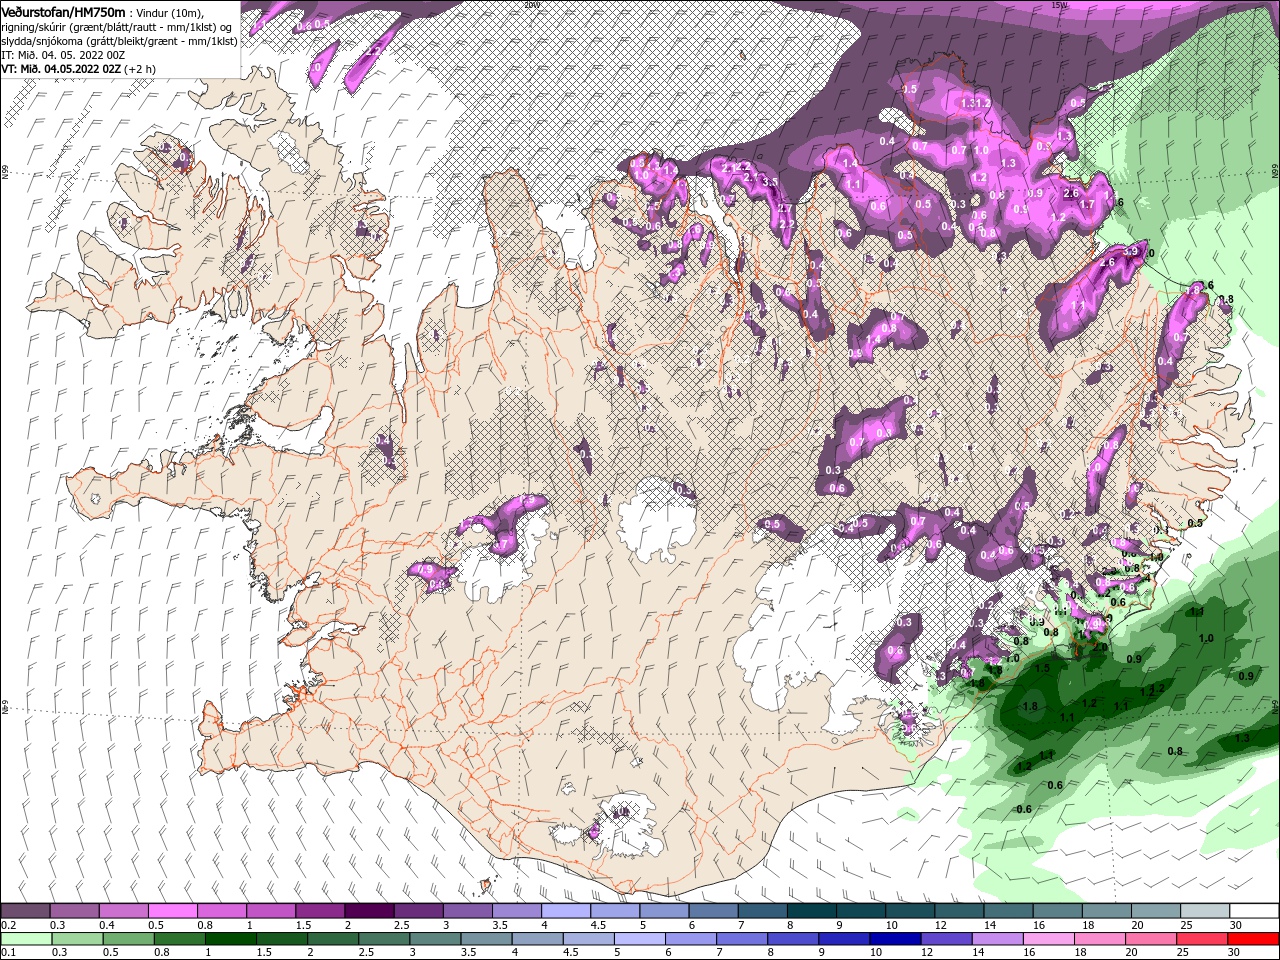This screenshot has height=960, width=1280.
Task: Click the "IT: Mið. 04. 05. 2022 00Z" line
Action: [x=63, y=56]
